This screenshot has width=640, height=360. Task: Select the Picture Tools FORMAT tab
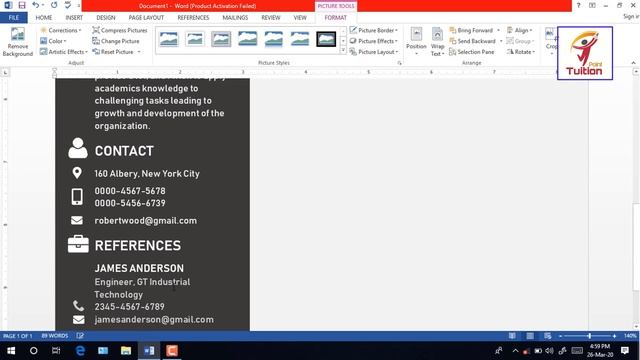pos(336,18)
